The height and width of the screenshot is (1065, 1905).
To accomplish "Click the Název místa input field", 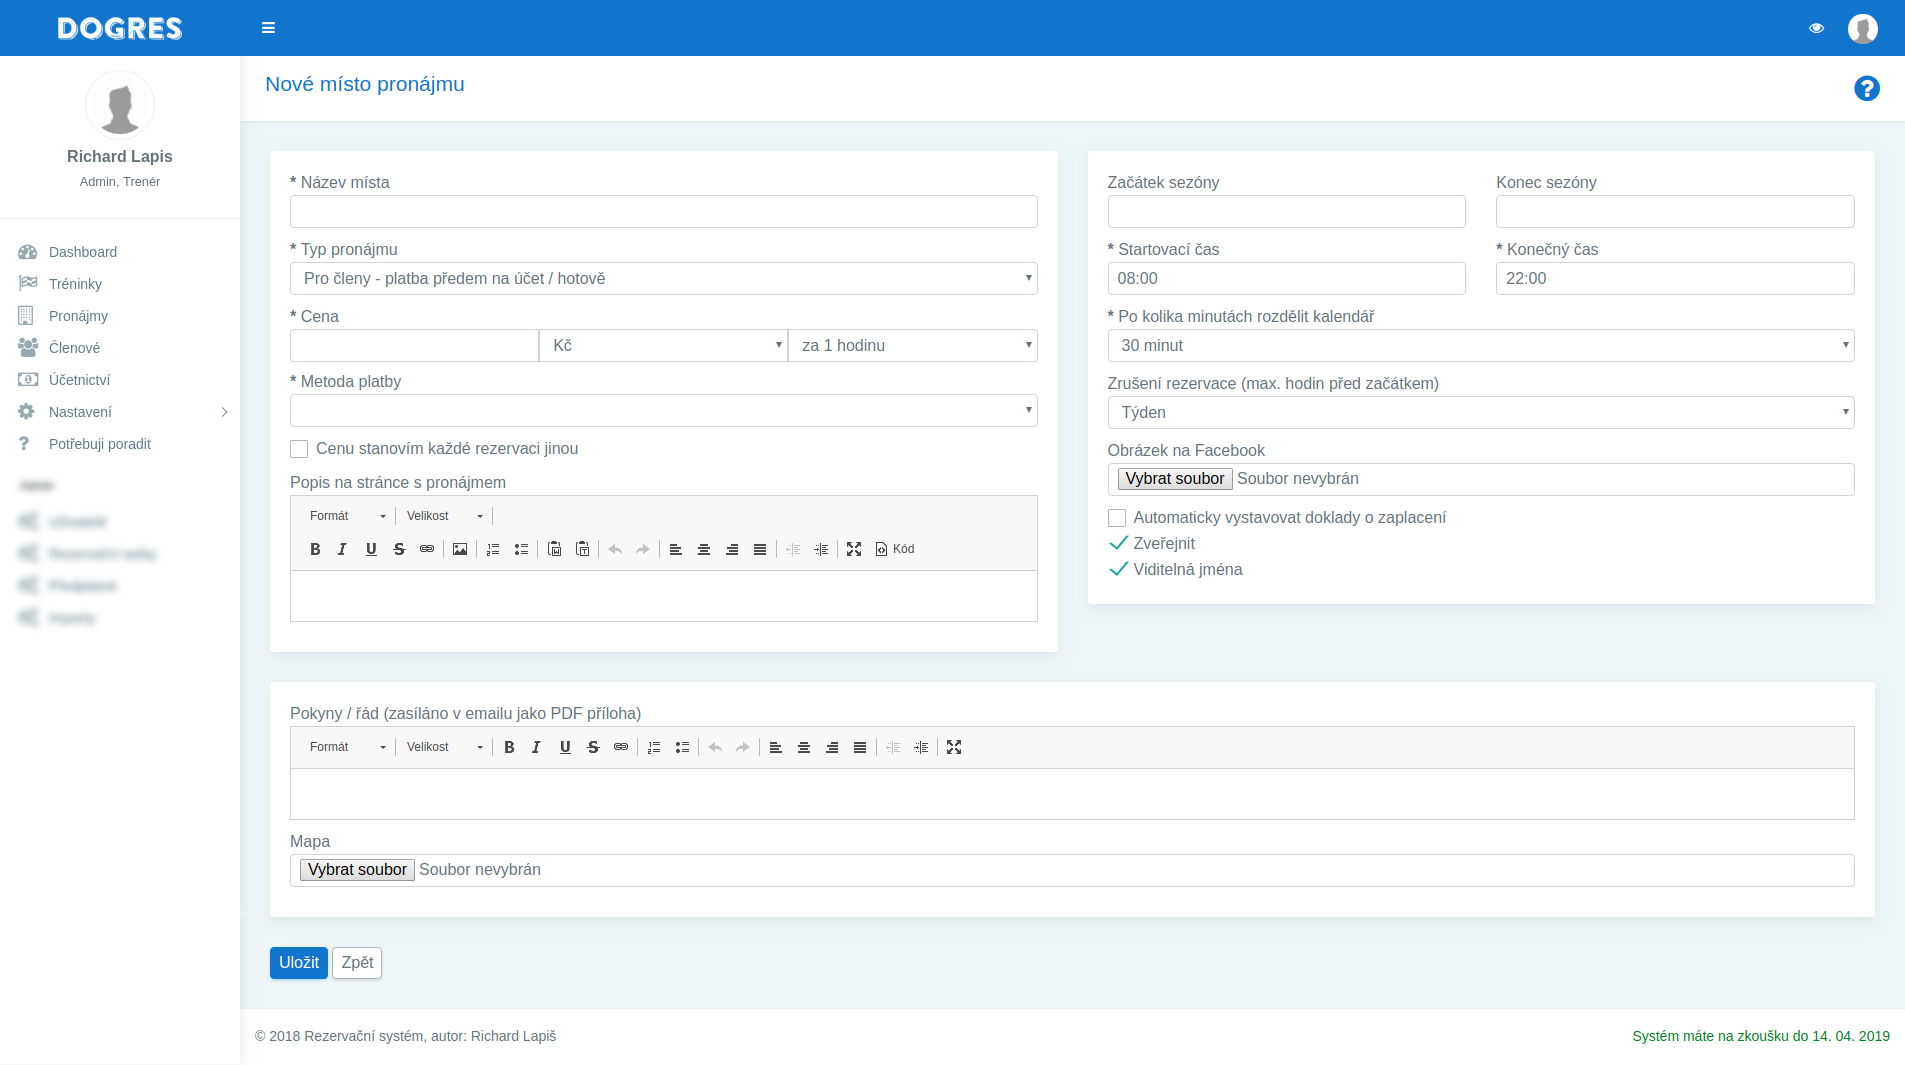I will click(x=663, y=212).
